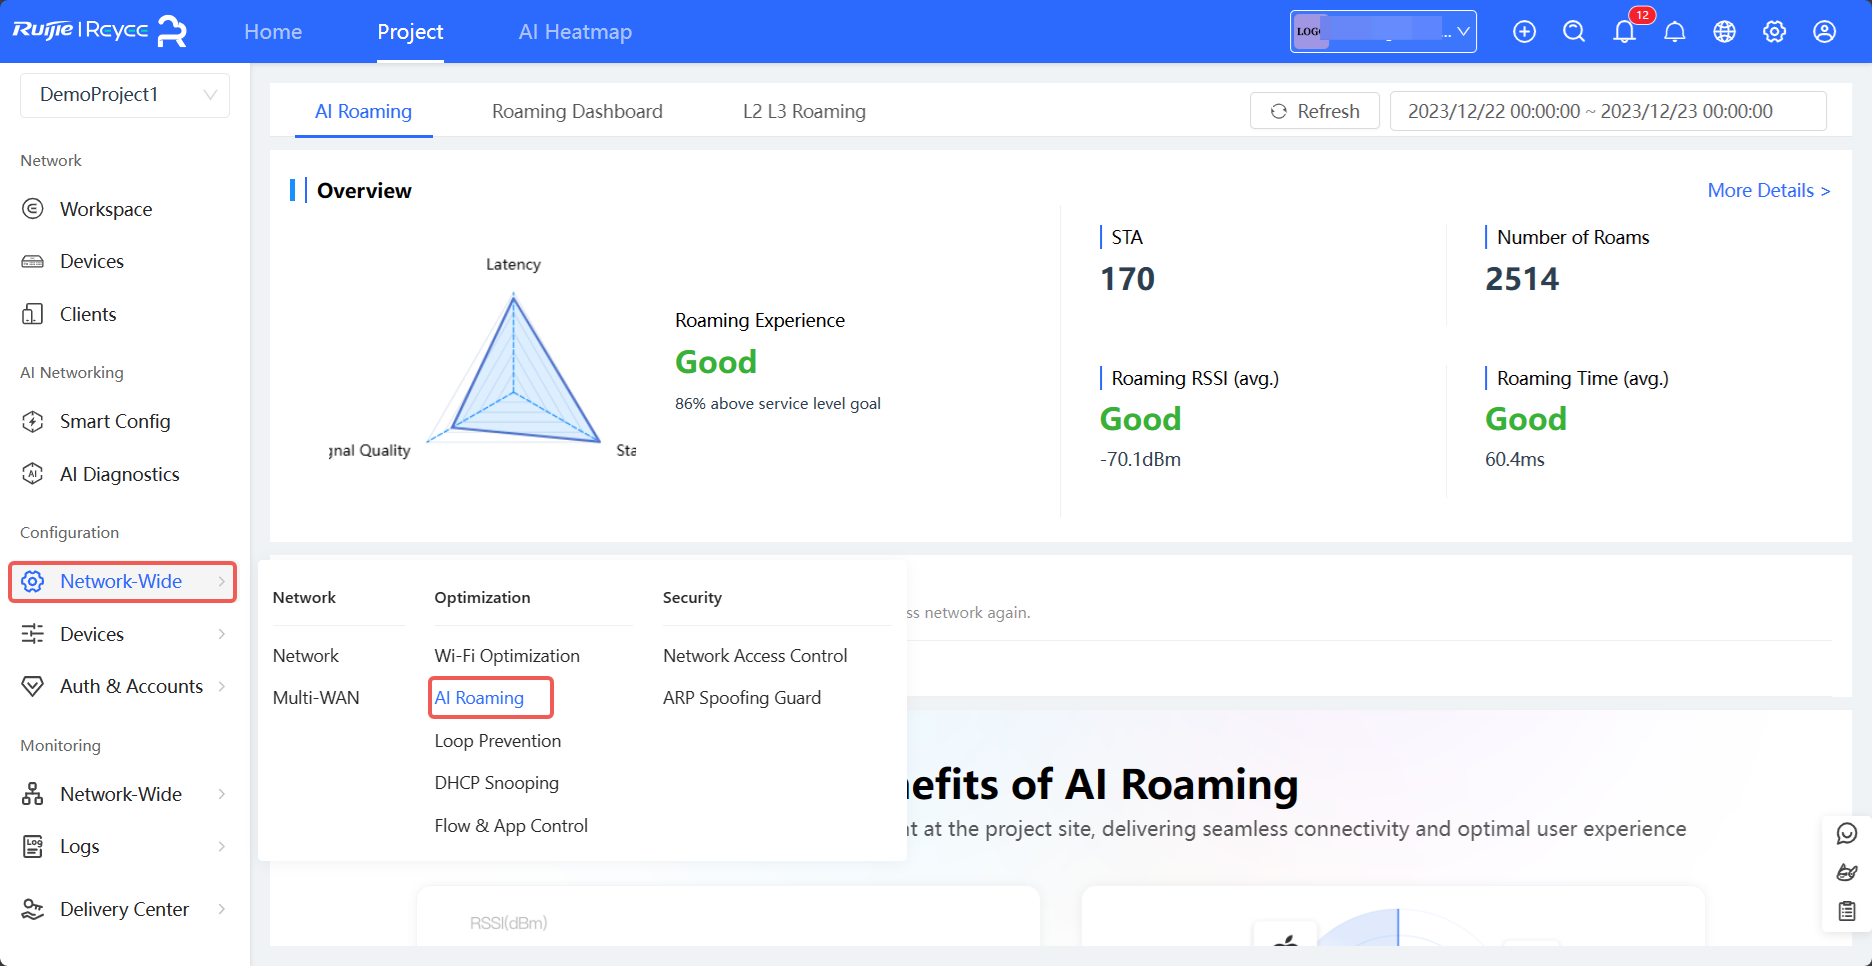Screen dimensions: 1872x966
Task: Click the Clients icon in the sidebar
Action: [33, 313]
